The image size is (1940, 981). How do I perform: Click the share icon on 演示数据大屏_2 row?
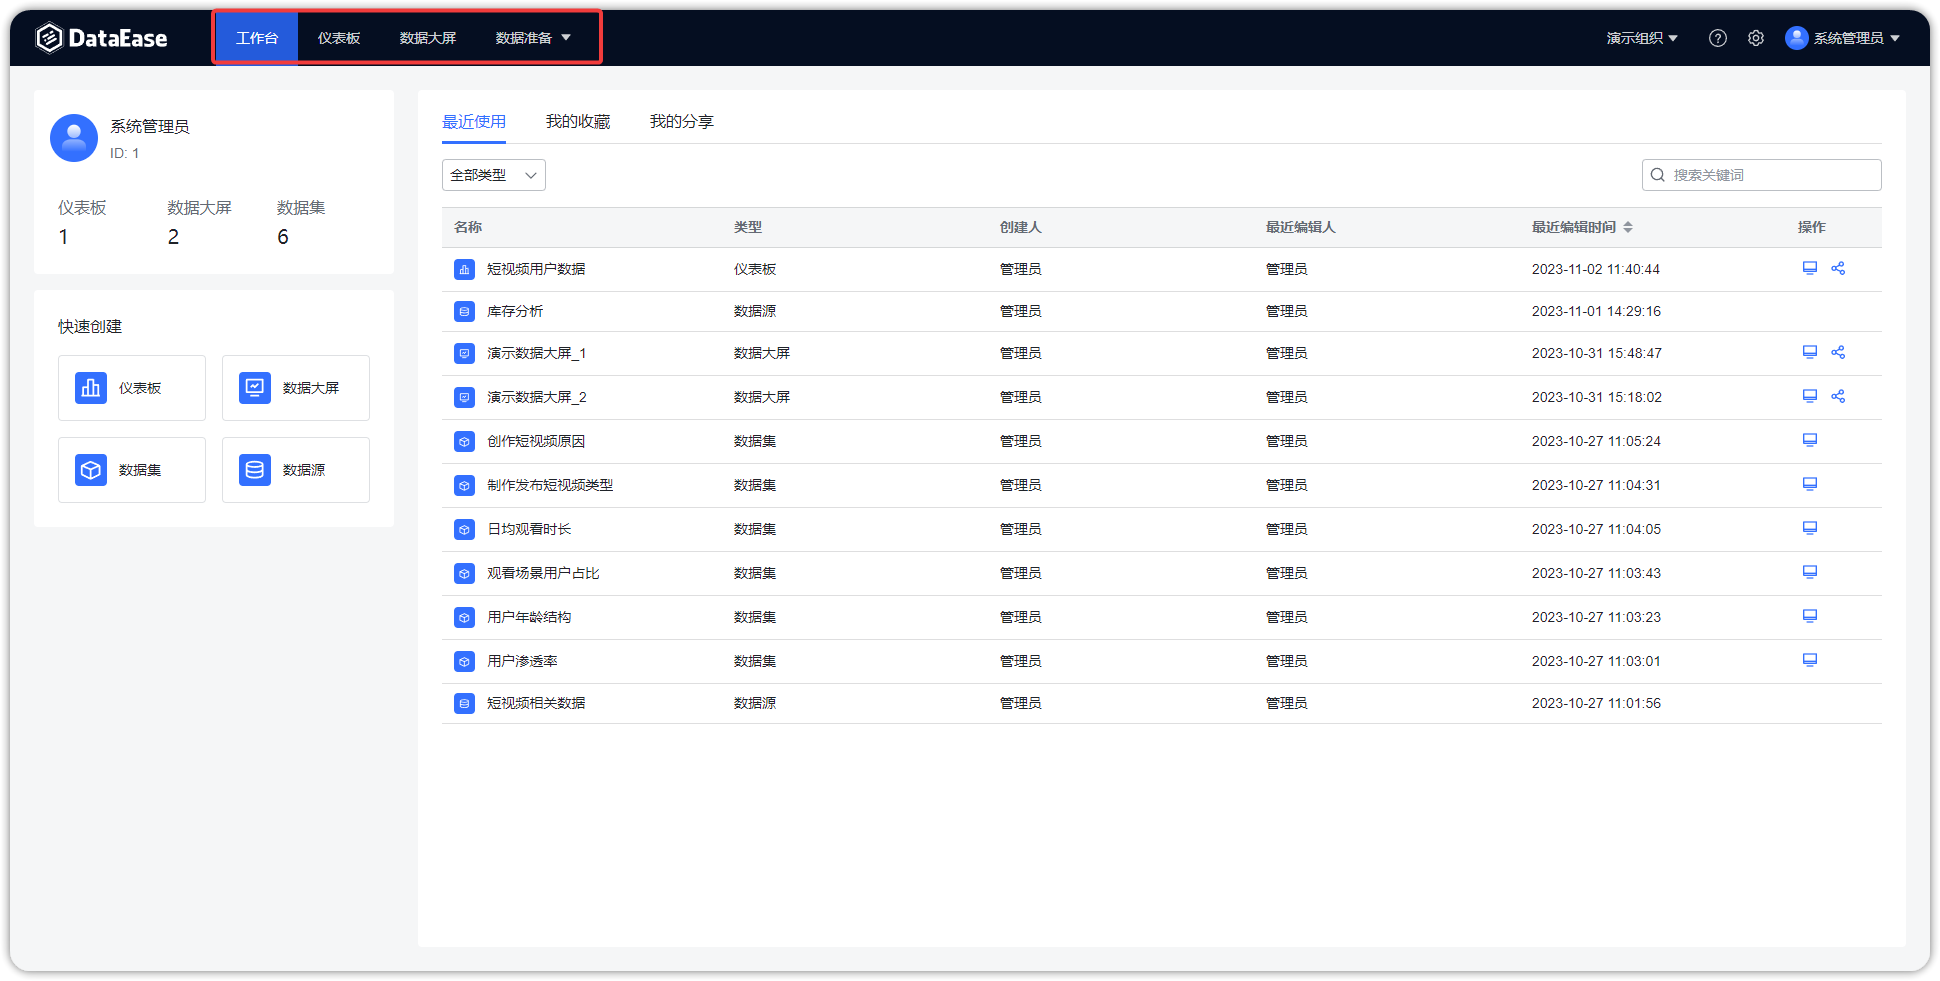[x=1838, y=396]
